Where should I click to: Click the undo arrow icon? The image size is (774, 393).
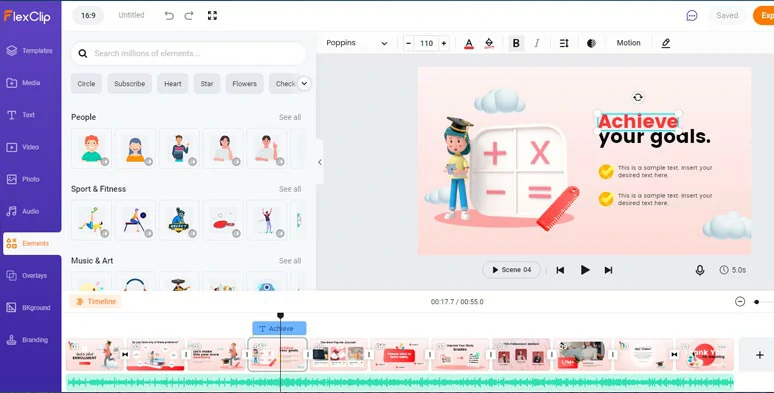point(169,15)
